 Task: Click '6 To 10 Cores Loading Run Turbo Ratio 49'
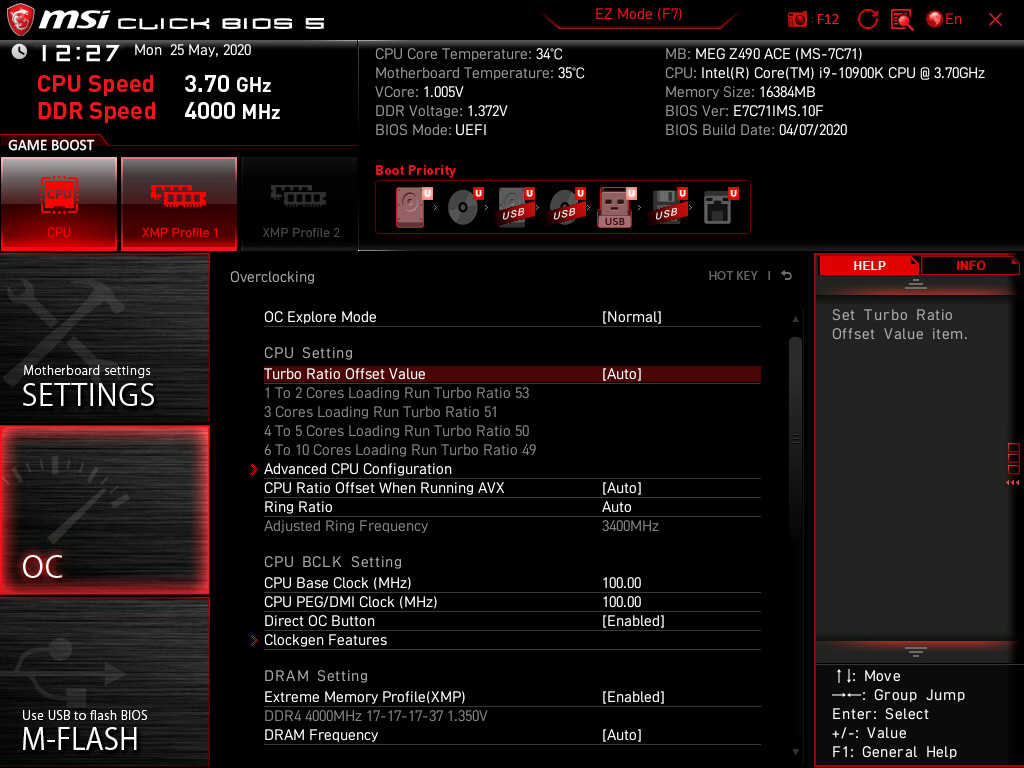click(x=400, y=450)
